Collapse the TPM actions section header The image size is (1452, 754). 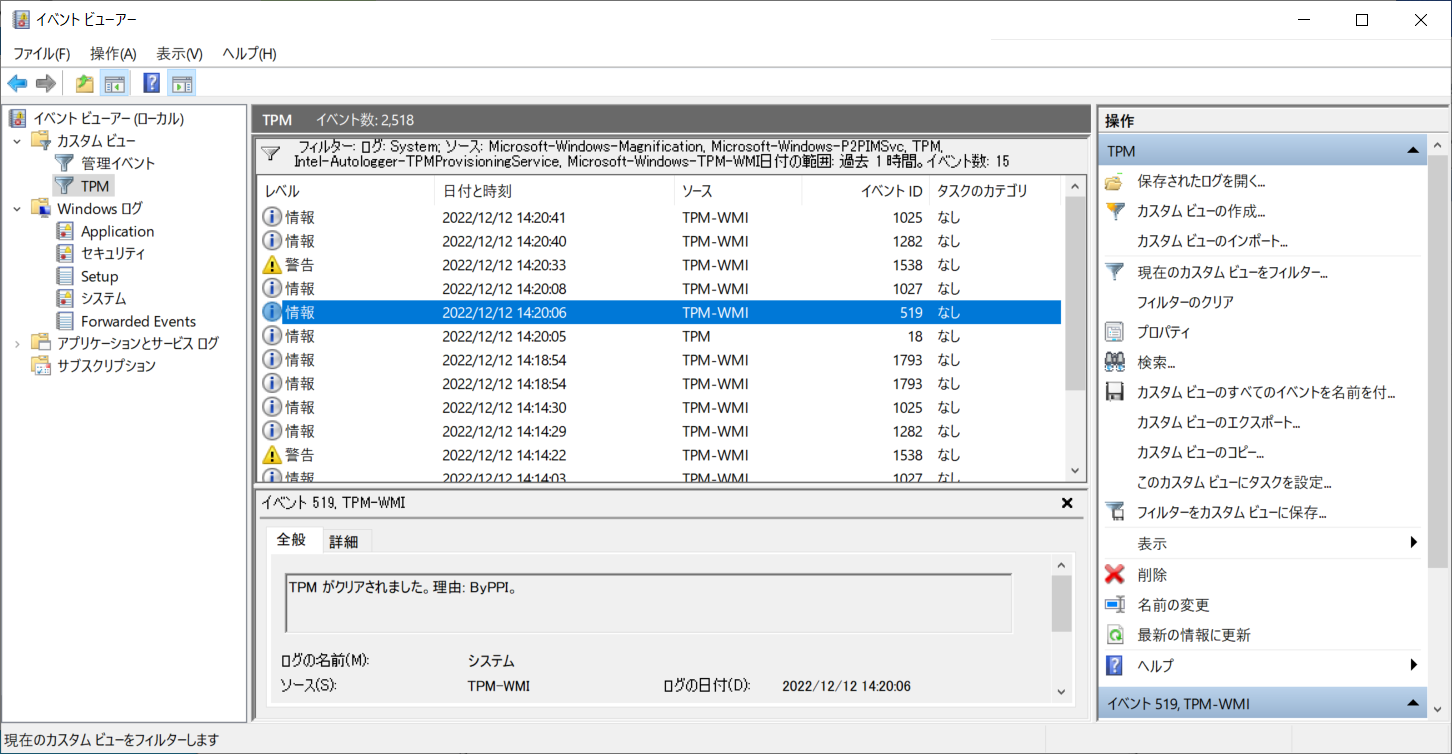tap(1413, 151)
